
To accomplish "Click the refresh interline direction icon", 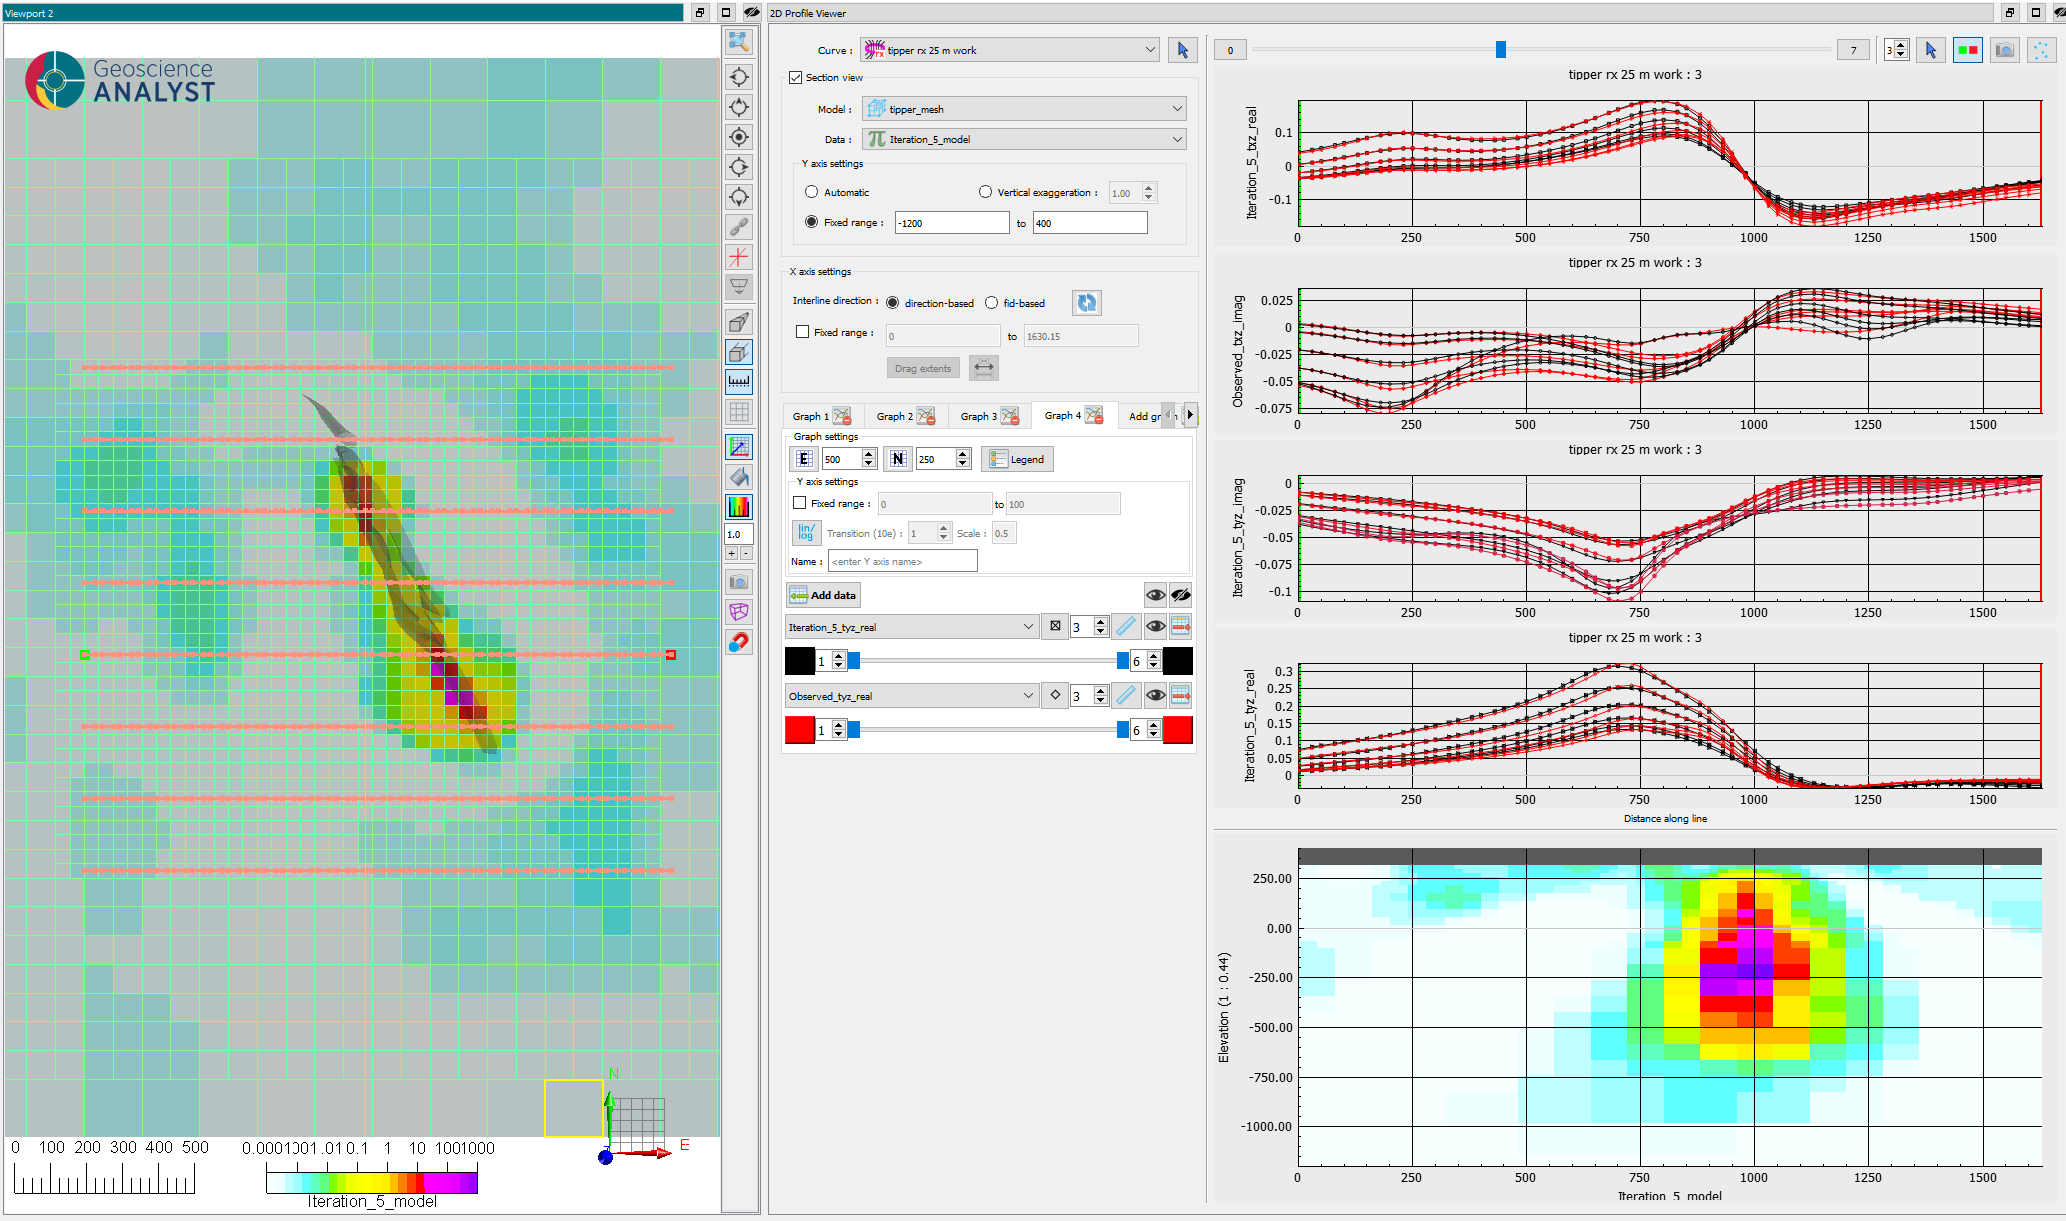I will tap(1087, 303).
